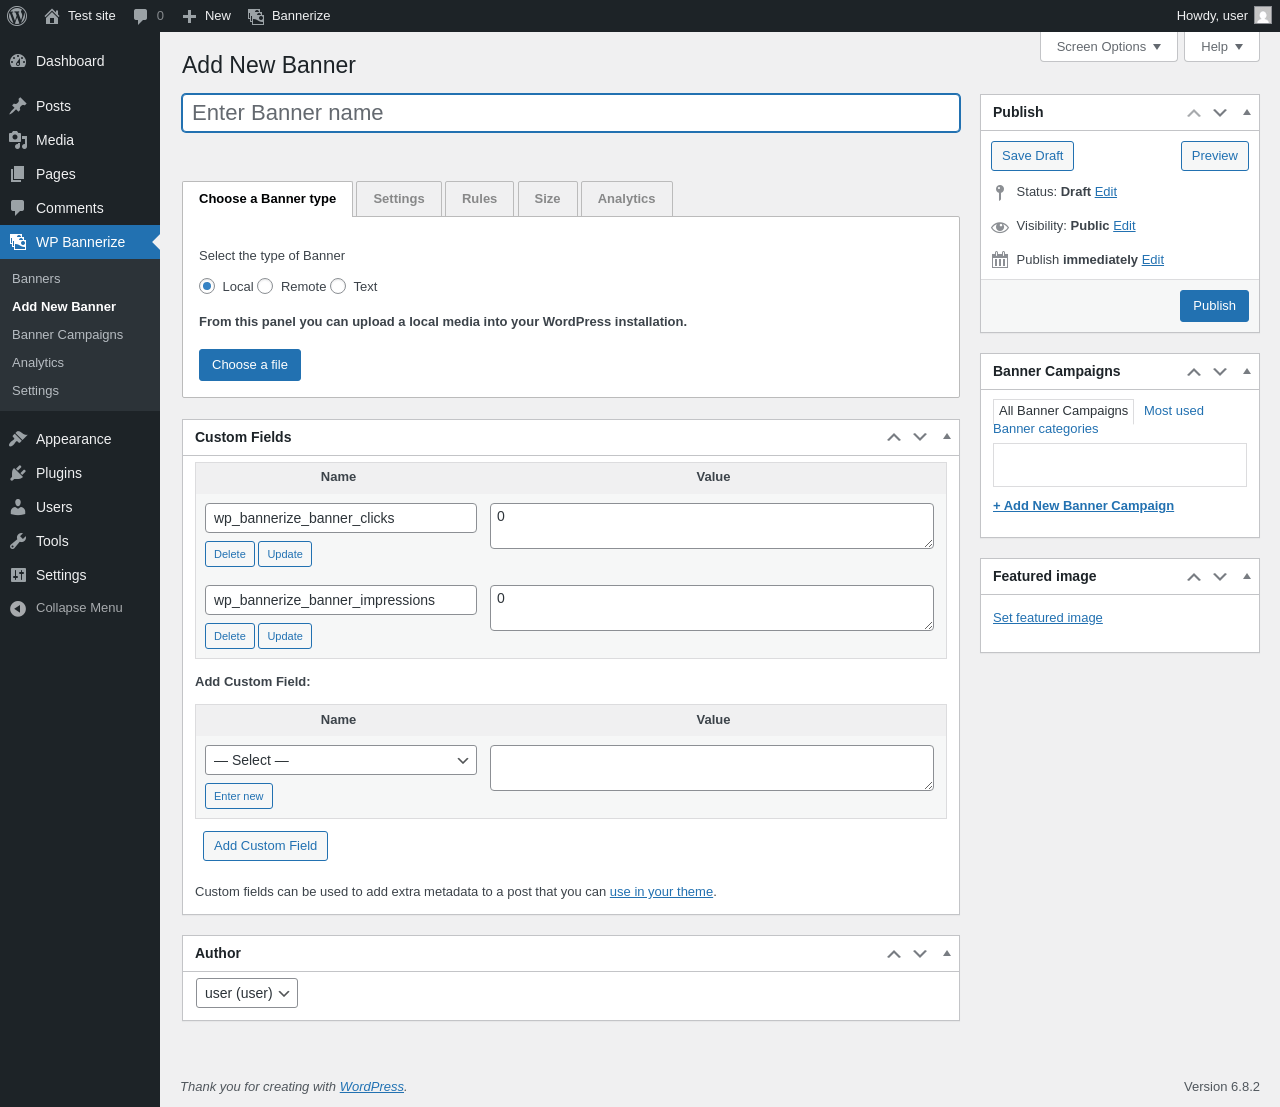The width and height of the screenshot is (1280, 1107).
Task: Select the Remote banner type radio
Action: [x=265, y=286]
